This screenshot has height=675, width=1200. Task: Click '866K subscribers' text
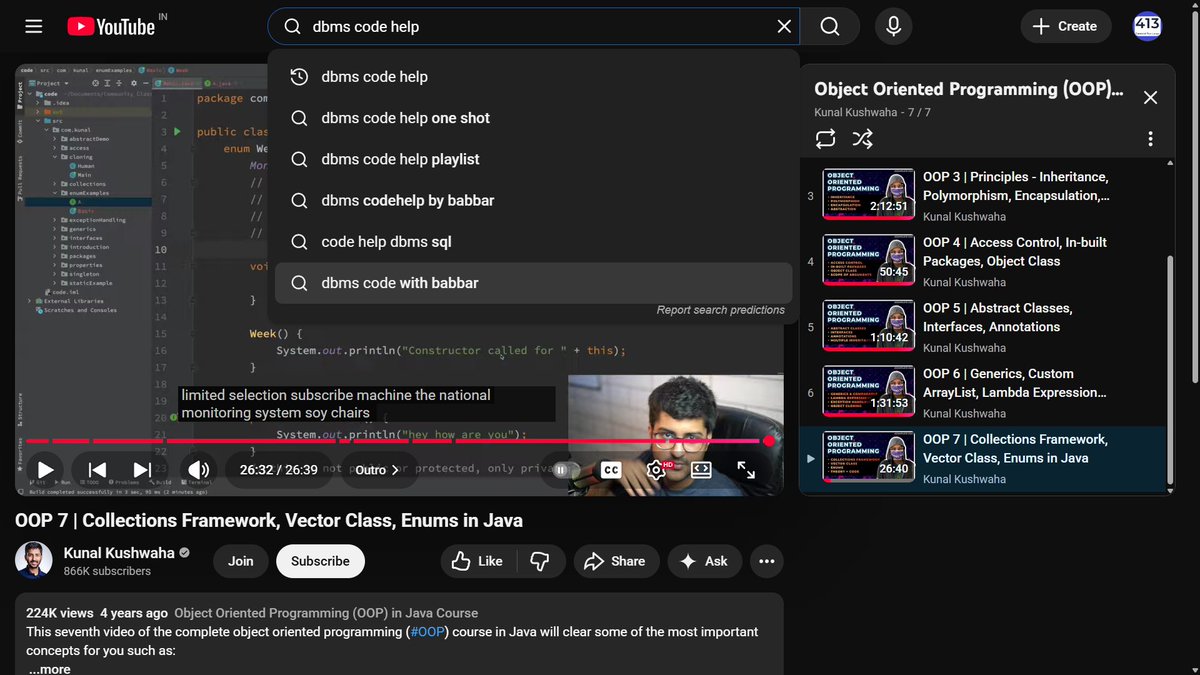click(x=107, y=571)
